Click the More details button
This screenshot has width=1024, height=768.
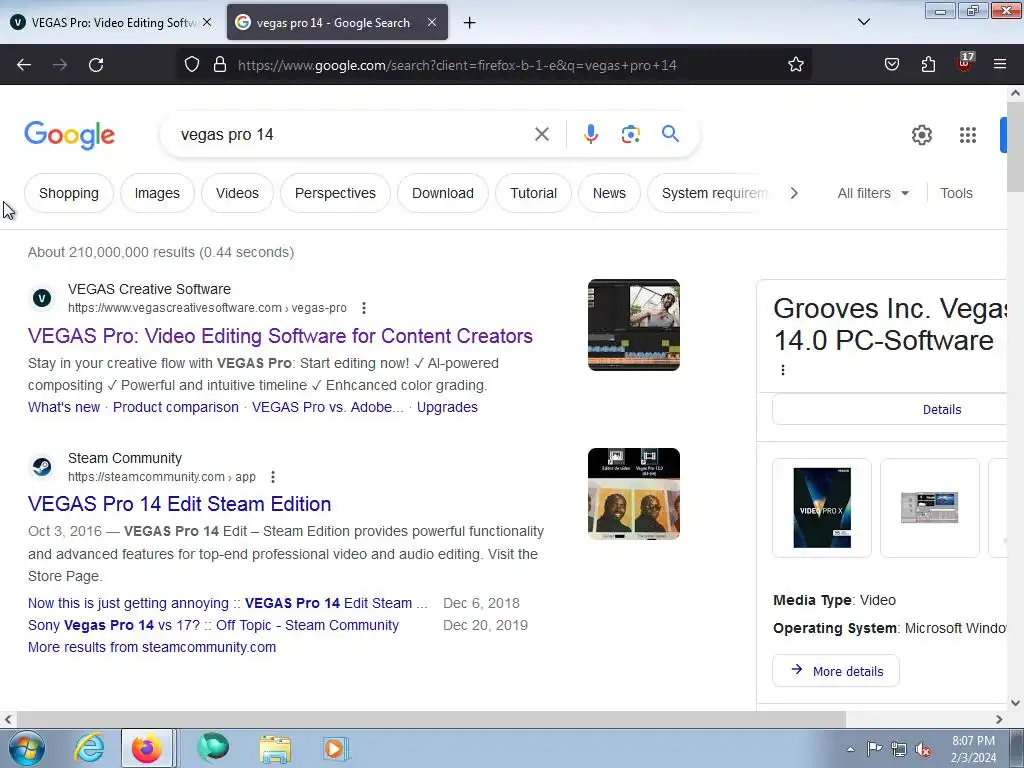(x=836, y=671)
